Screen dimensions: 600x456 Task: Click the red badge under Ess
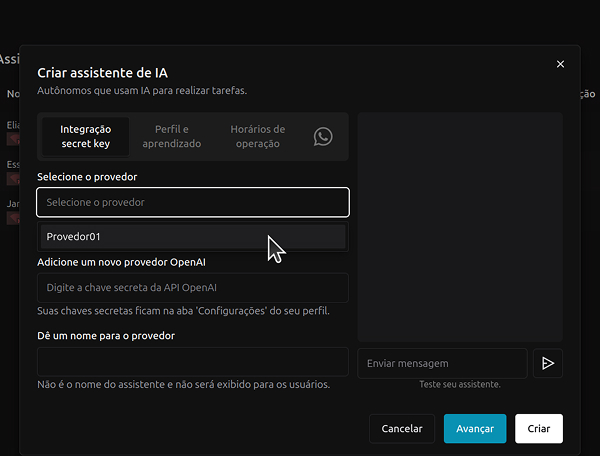pyautogui.click(x=13, y=179)
